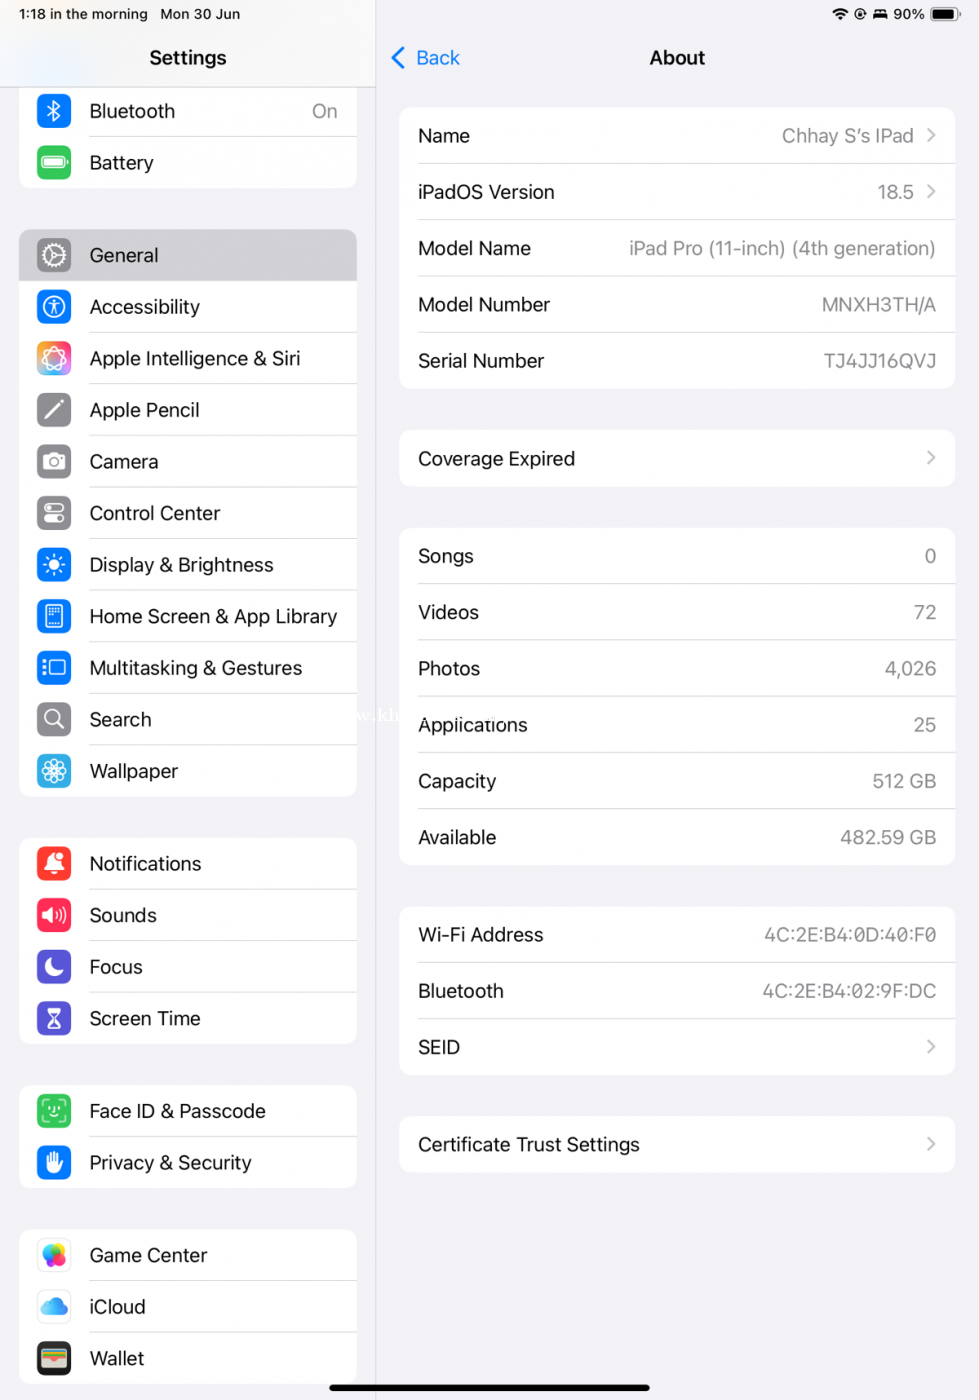Screen dimensions: 979x1400
Task: Tap the Bluetooth icon in sidebar
Action: (x=54, y=111)
